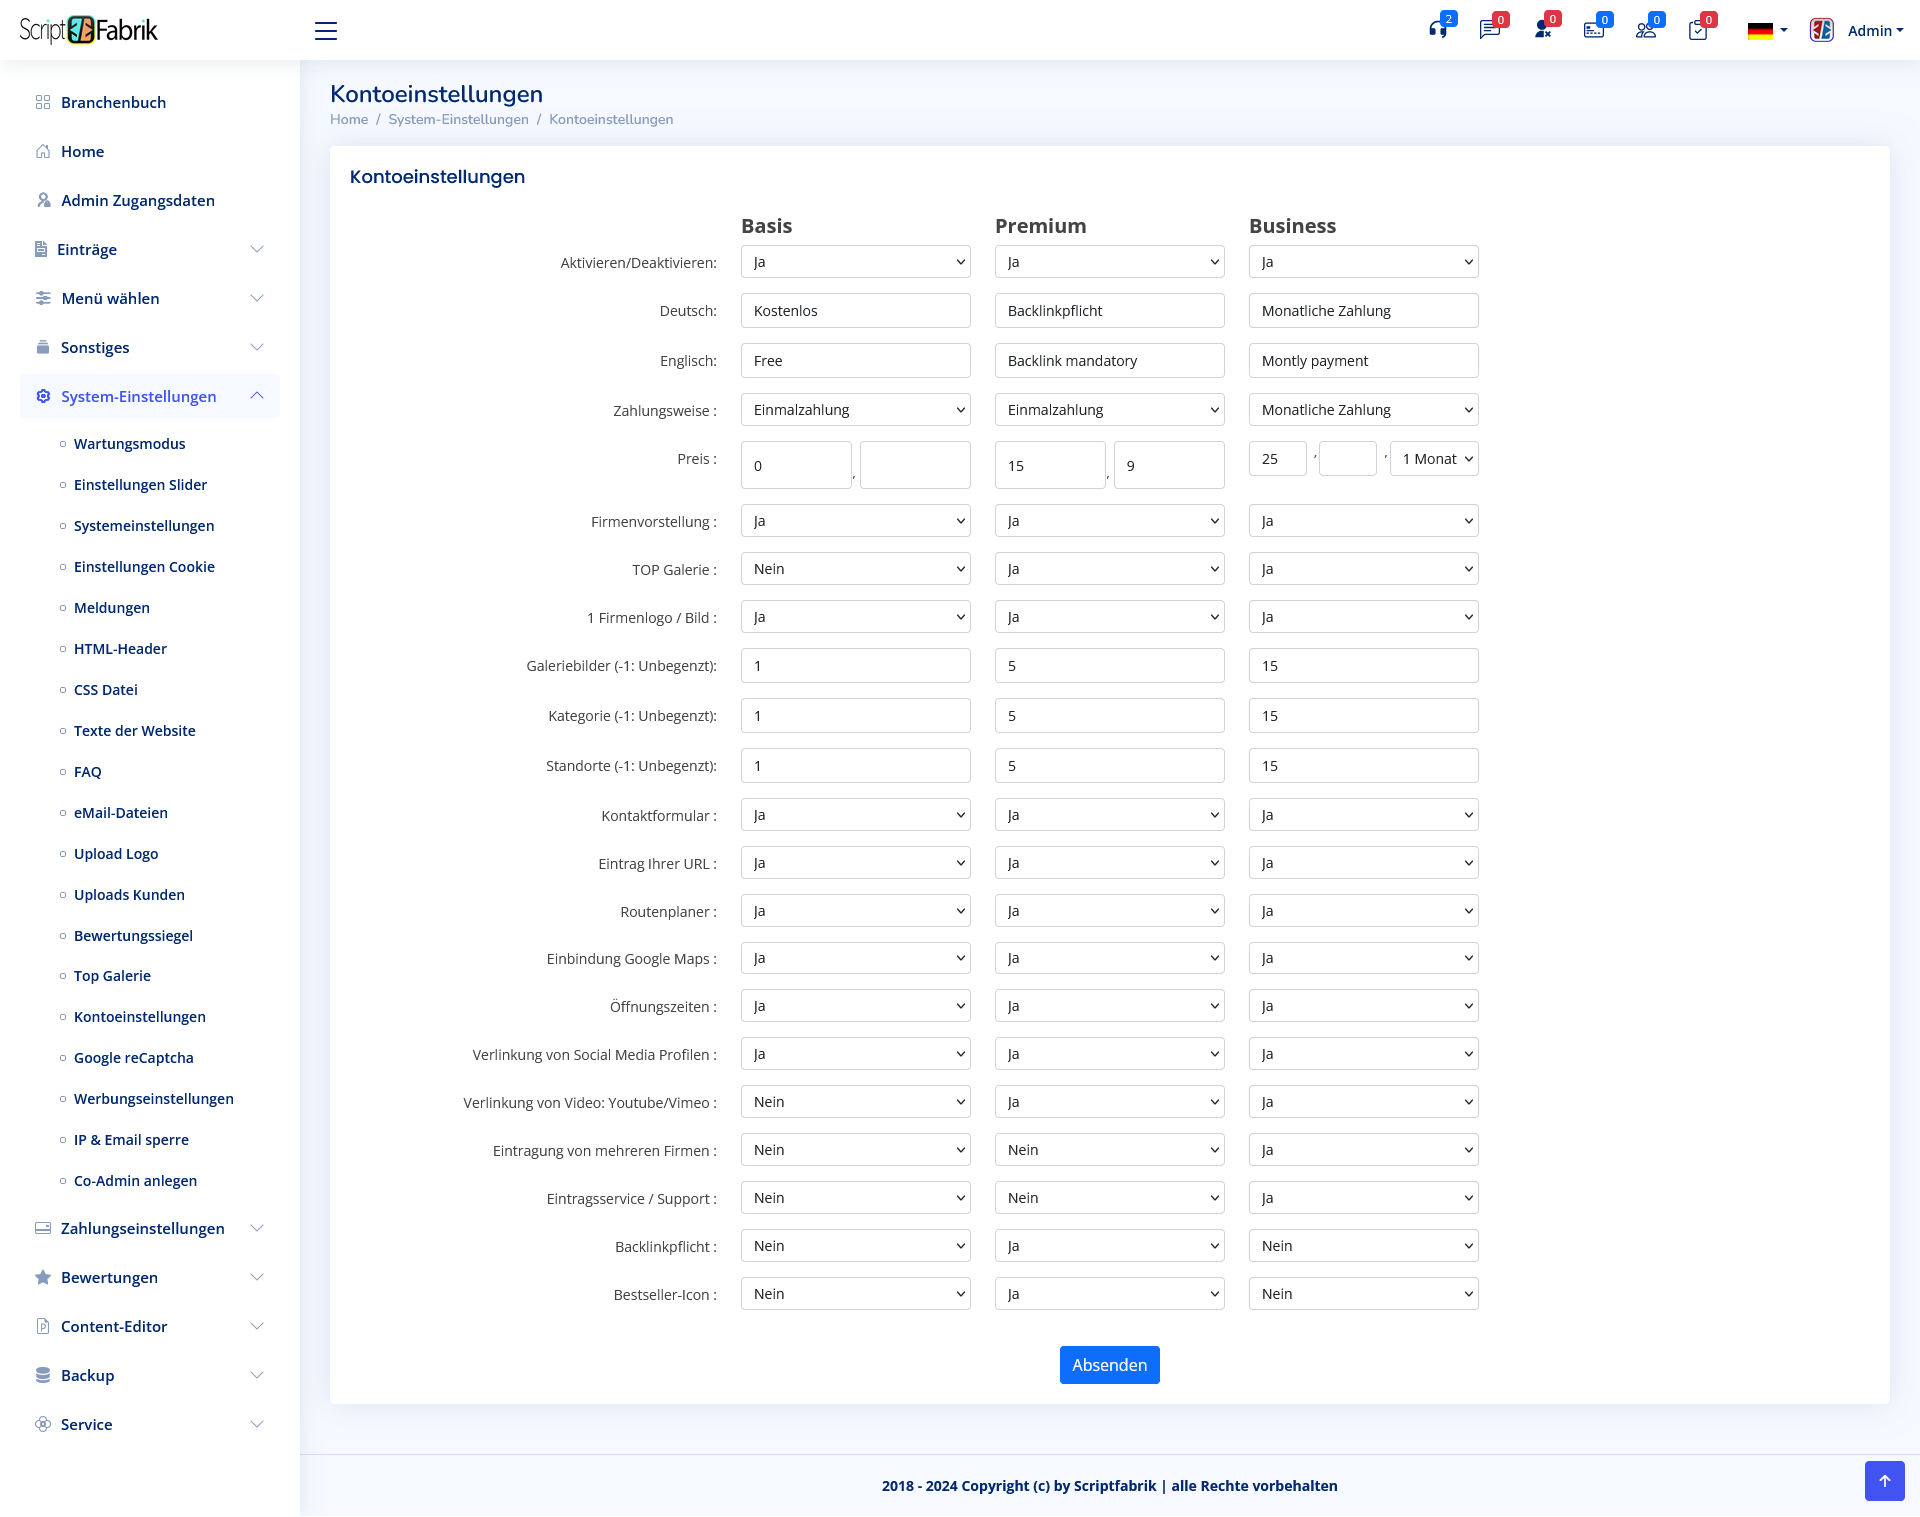Image resolution: width=1920 pixels, height=1517 pixels.
Task: Click the Basis Deutsch field Kostenlos
Action: click(x=855, y=311)
